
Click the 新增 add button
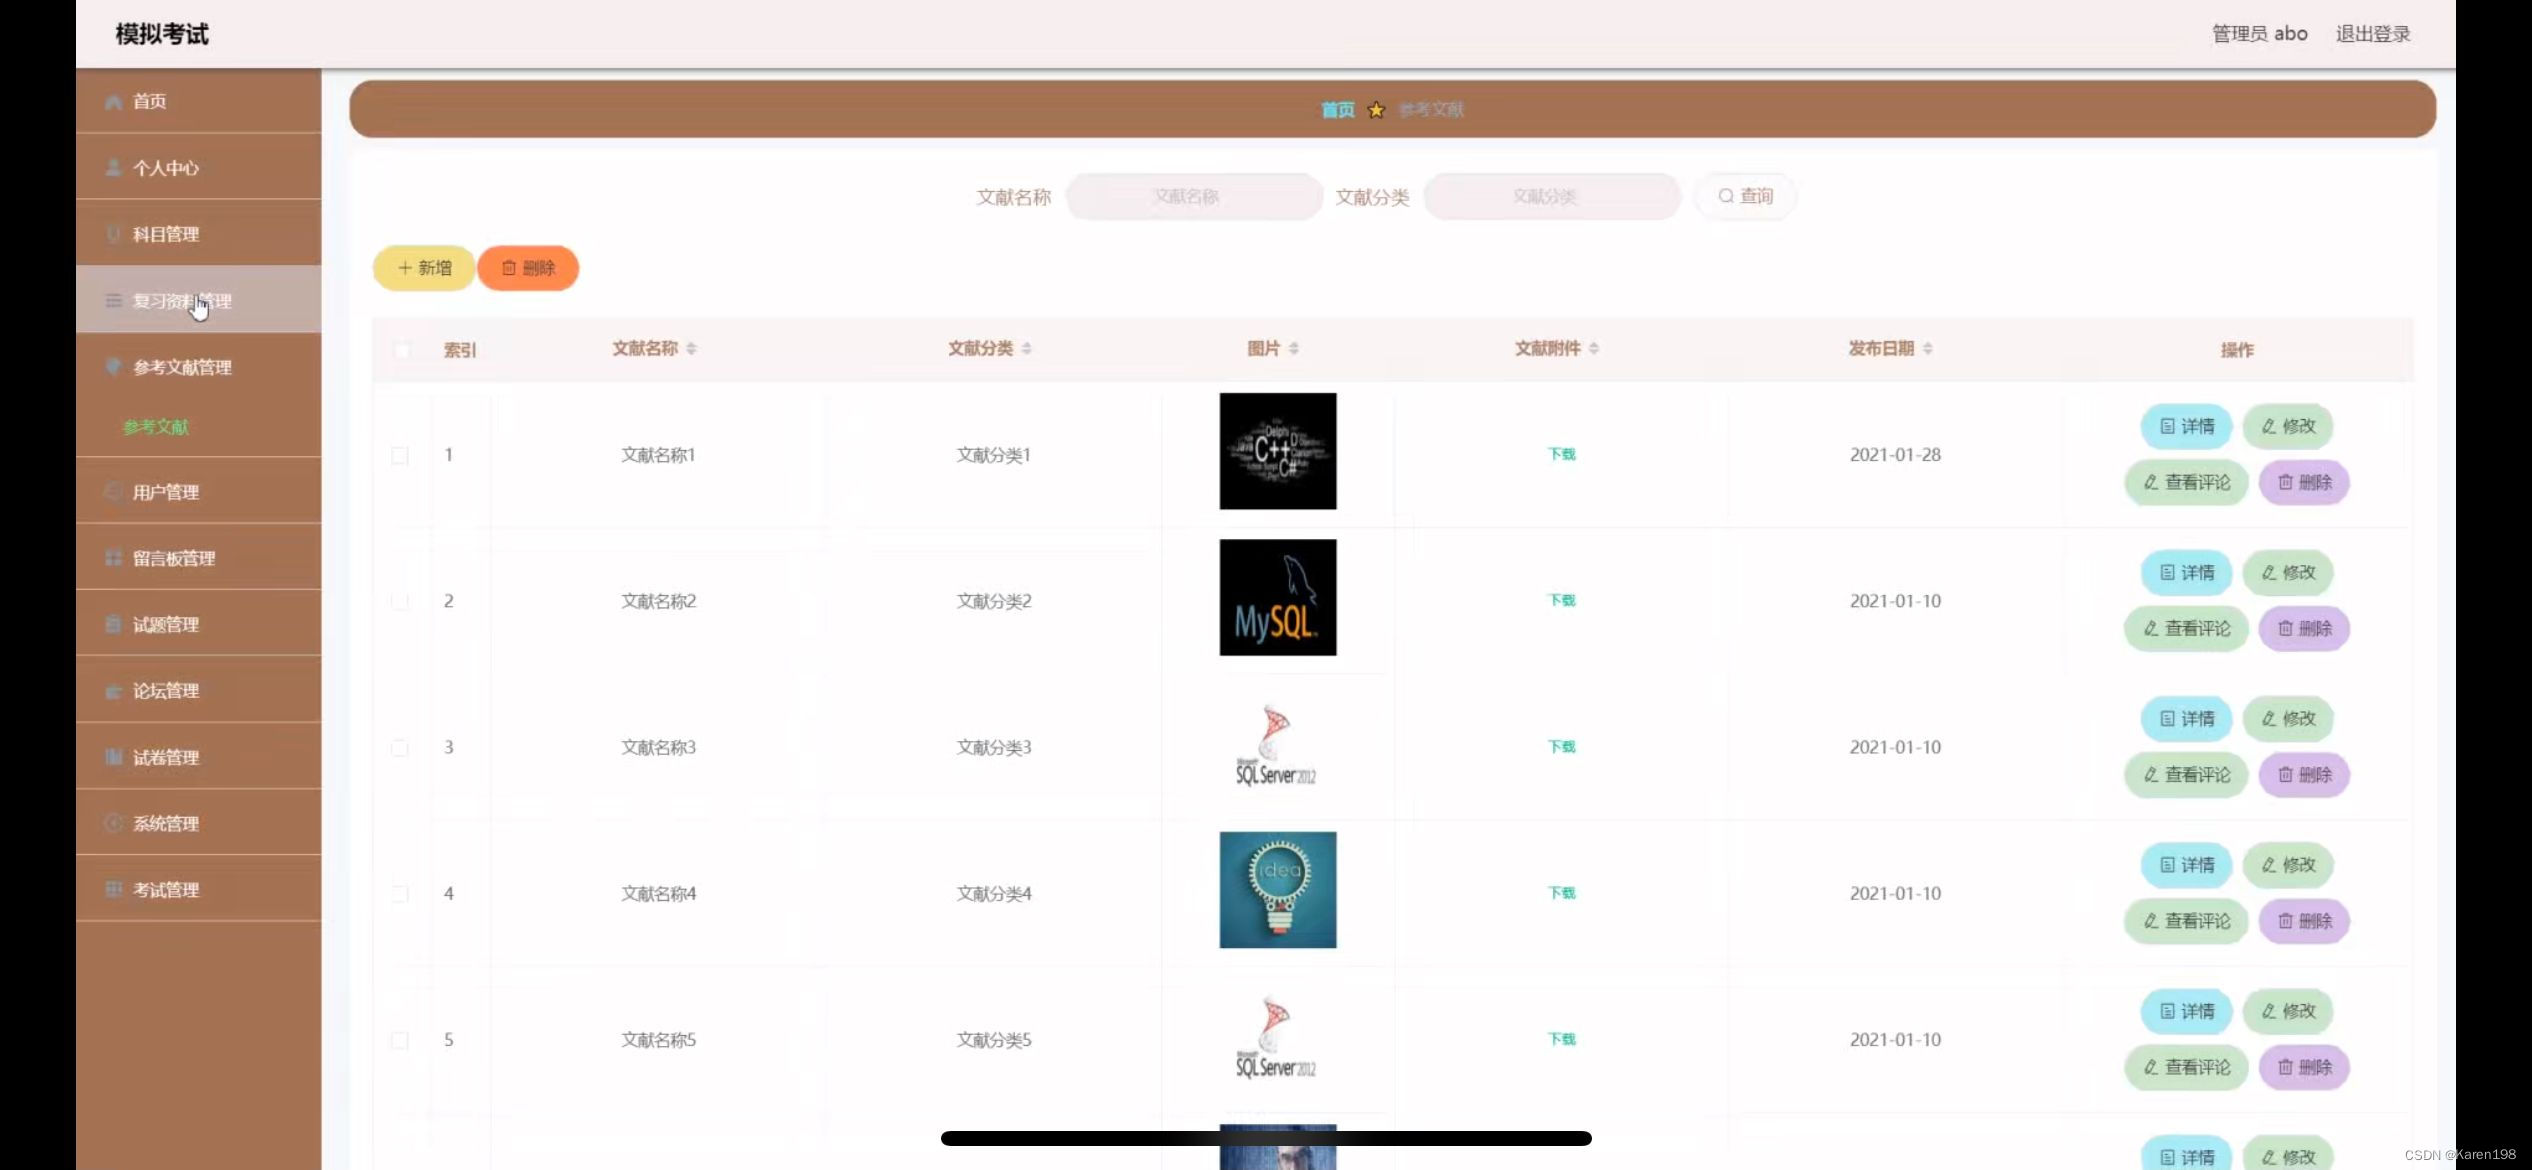424,268
